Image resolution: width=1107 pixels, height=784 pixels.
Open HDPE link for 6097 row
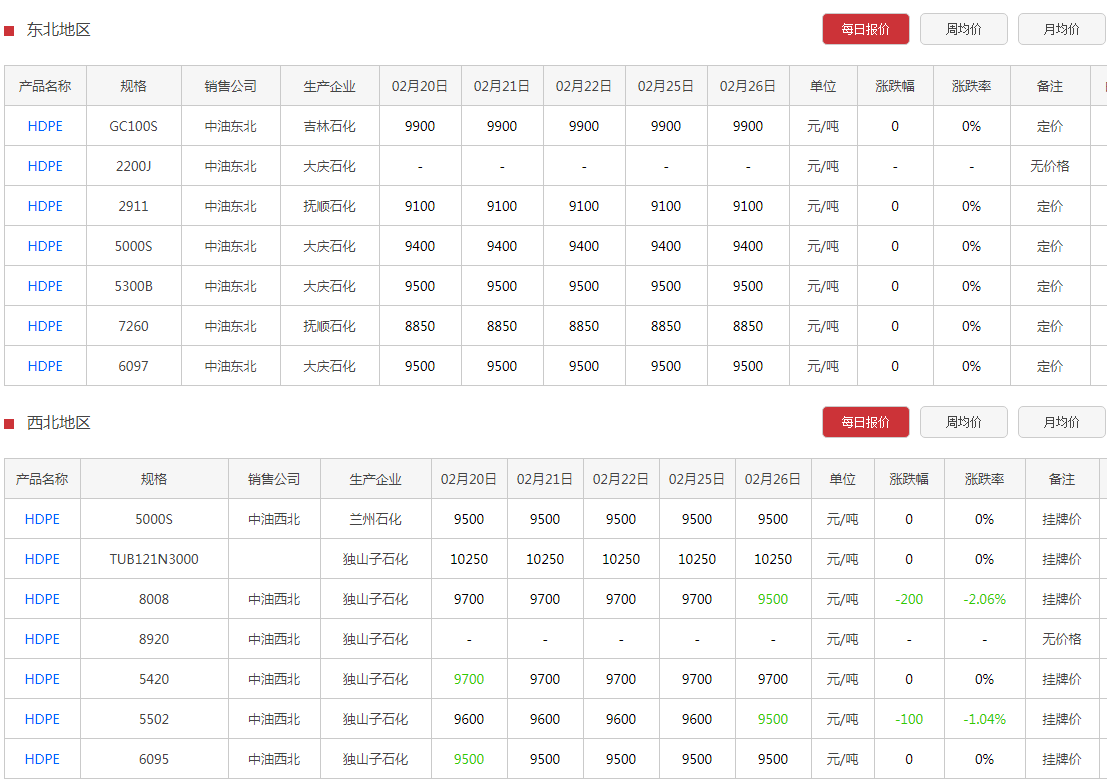(45, 366)
